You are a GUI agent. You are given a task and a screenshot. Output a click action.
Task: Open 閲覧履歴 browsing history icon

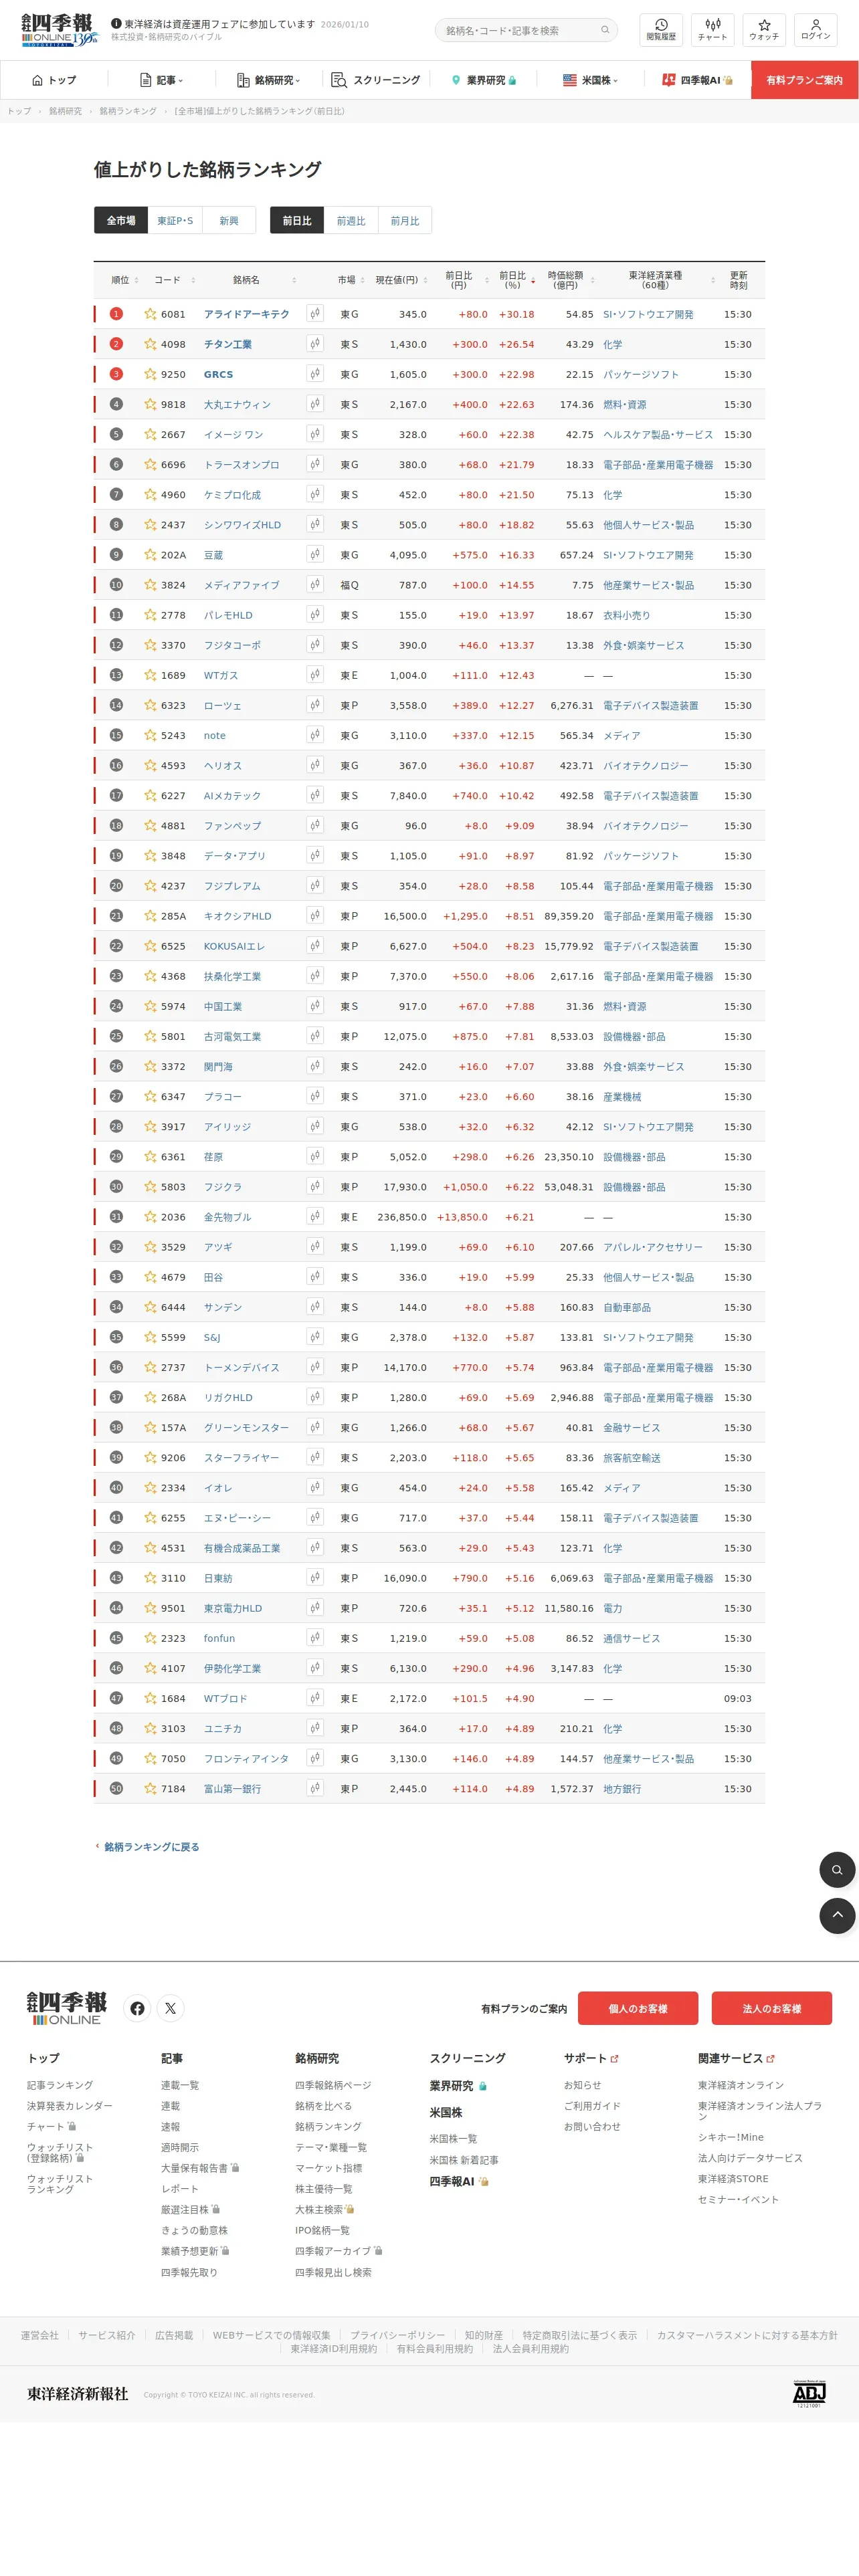coord(661,30)
